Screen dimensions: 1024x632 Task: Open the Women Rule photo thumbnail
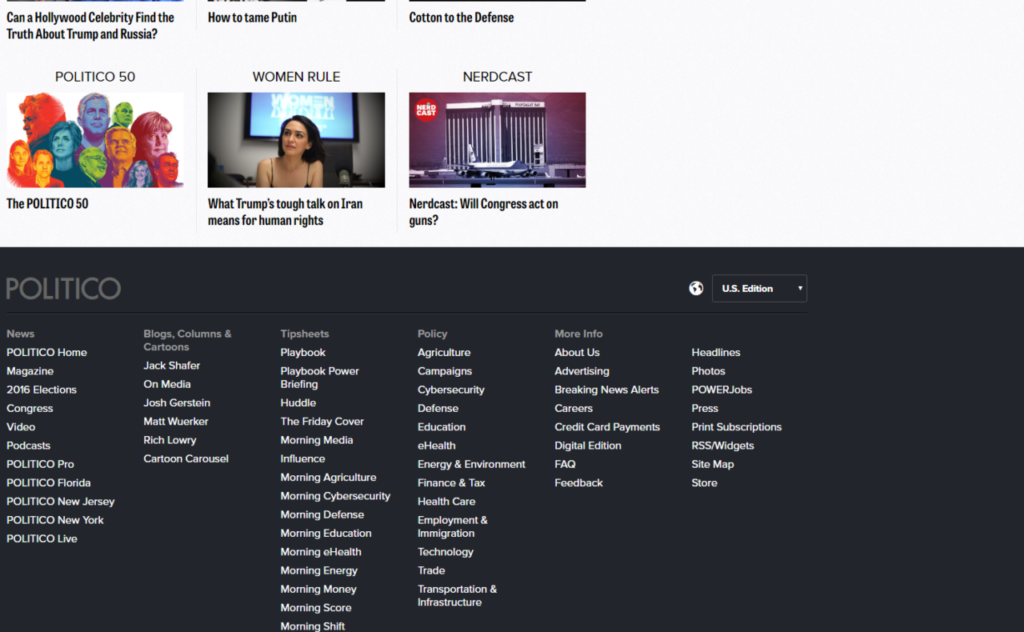296,140
